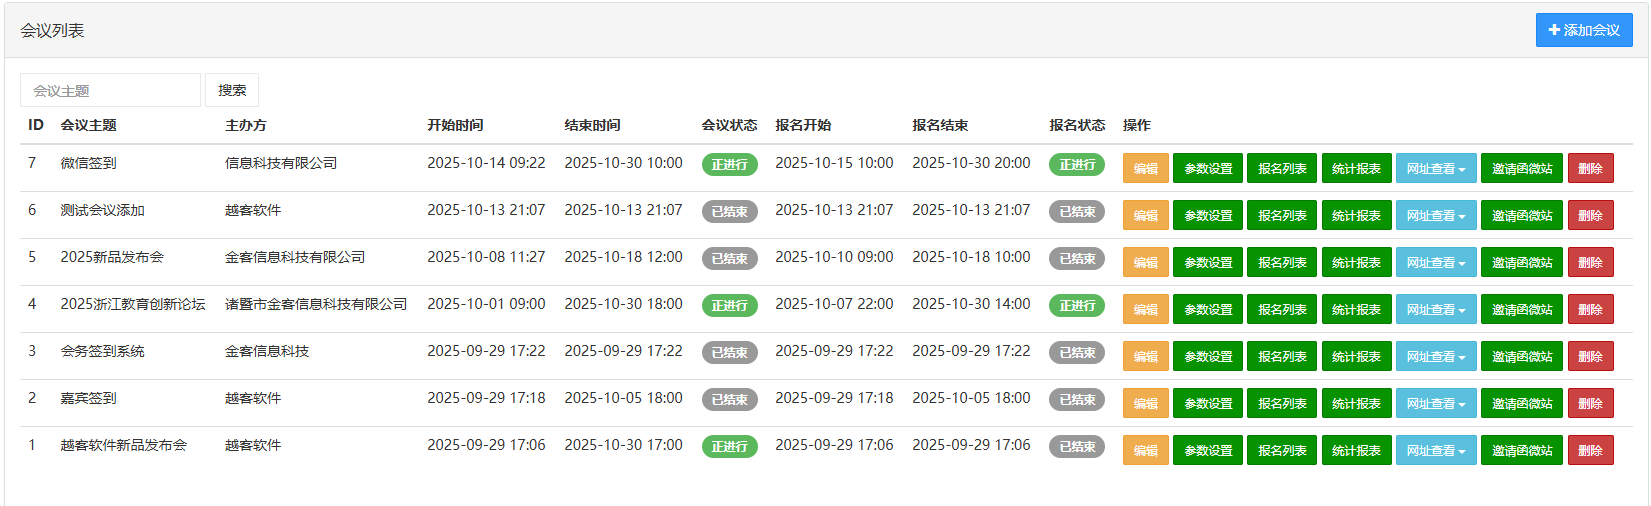Focus the 会议主题 search field
The height and width of the screenshot is (506, 1651).
(110, 90)
